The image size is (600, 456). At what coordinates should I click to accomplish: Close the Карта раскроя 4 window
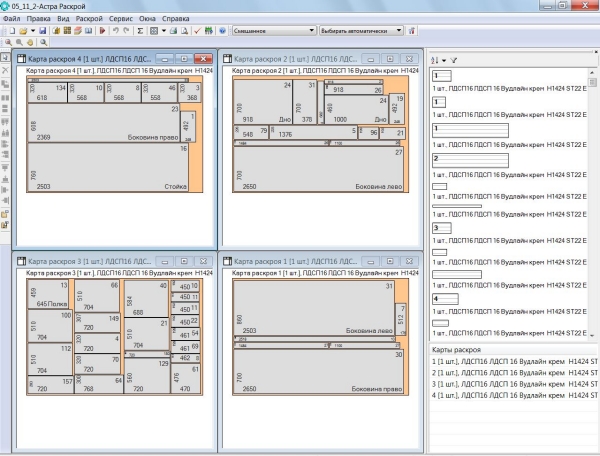[203, 59]
